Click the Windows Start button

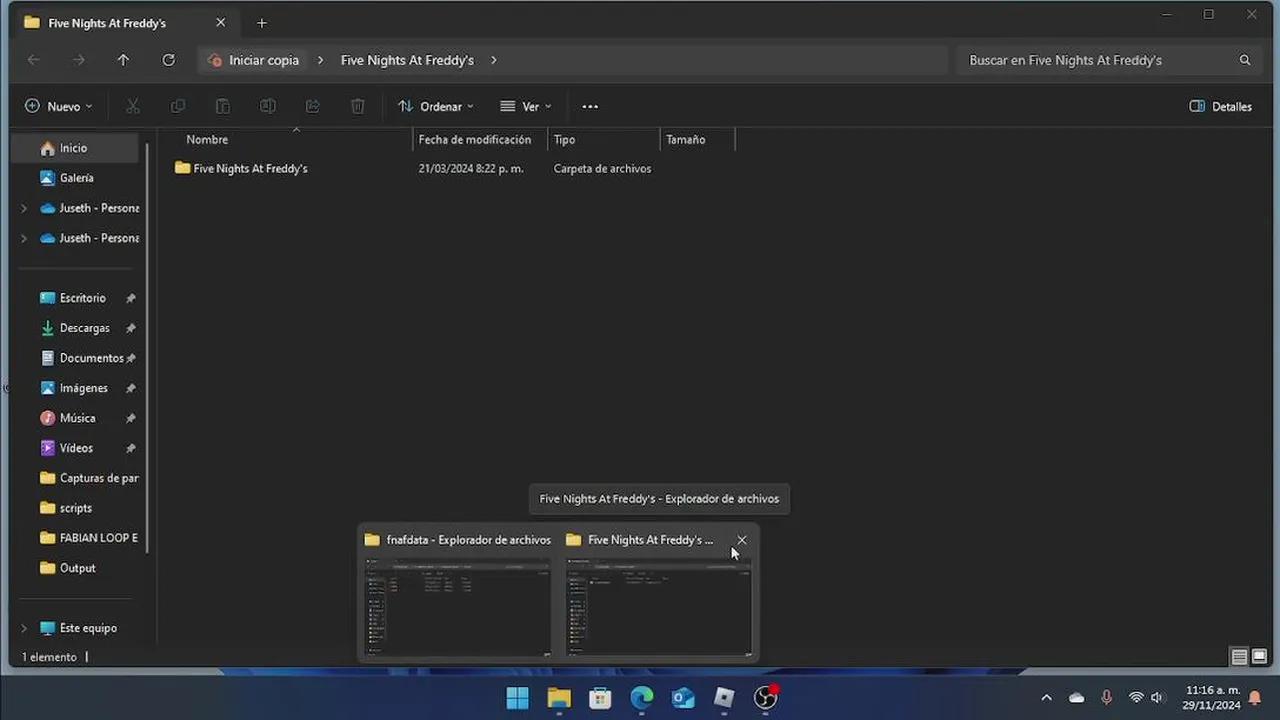517,698
